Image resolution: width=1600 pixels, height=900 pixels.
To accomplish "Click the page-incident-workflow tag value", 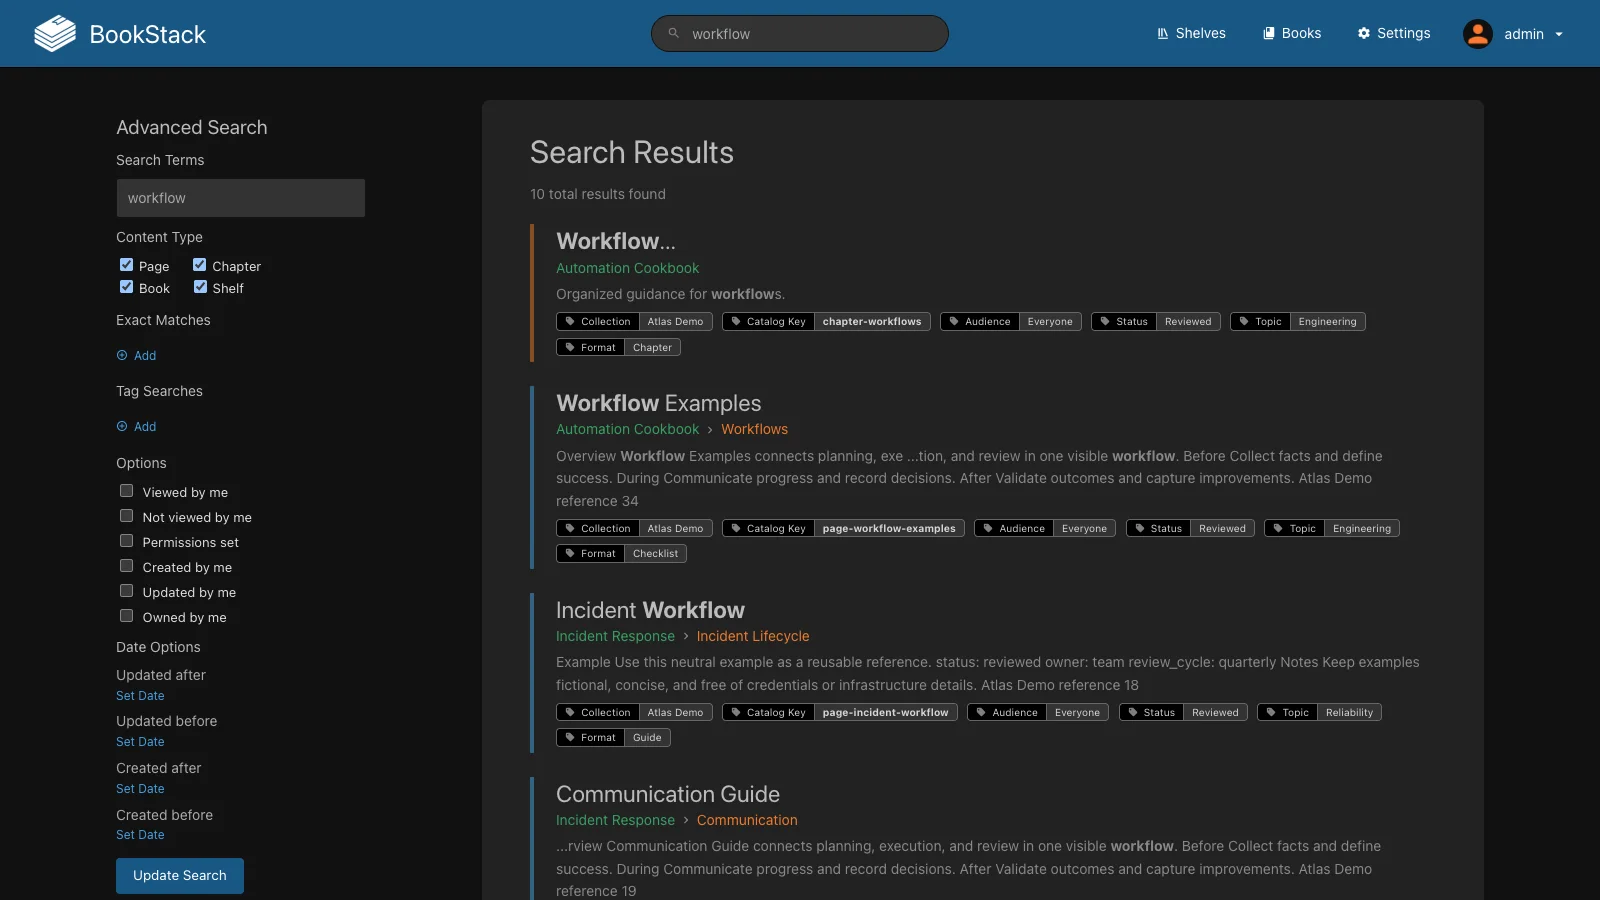I will 885,712.
